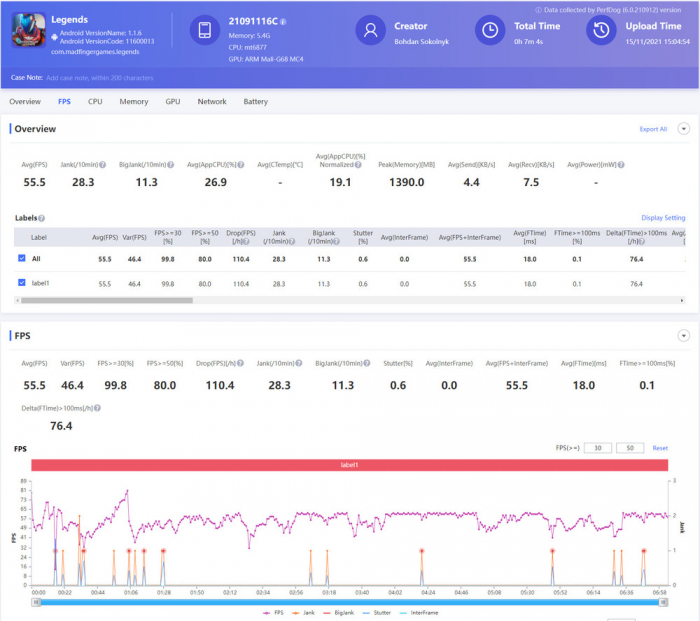Screen dimensions: 700x621
Task: Collapse the Overview section
Action: point(683,129)
